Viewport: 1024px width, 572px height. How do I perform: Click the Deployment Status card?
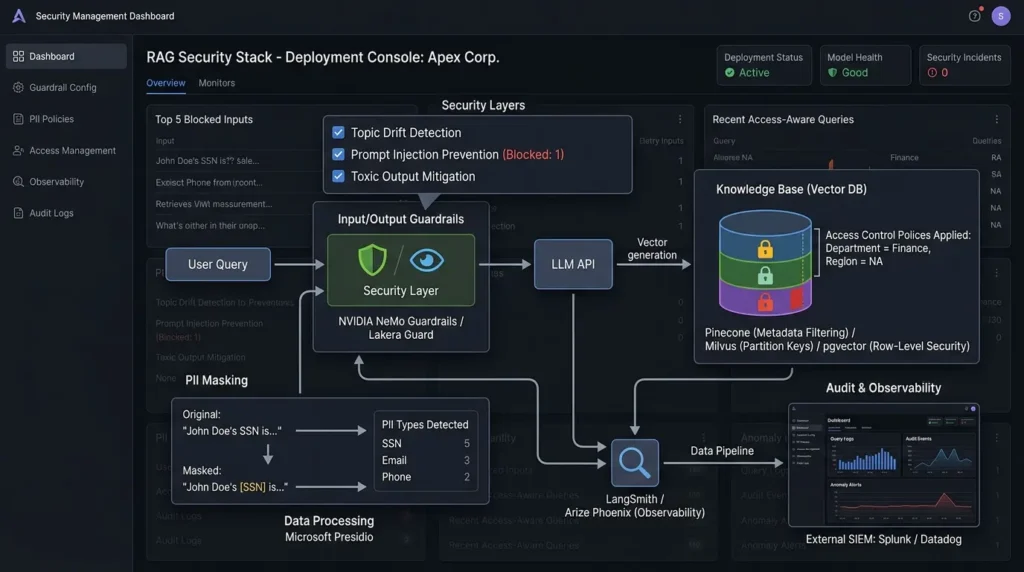click(x=763, y=65)
